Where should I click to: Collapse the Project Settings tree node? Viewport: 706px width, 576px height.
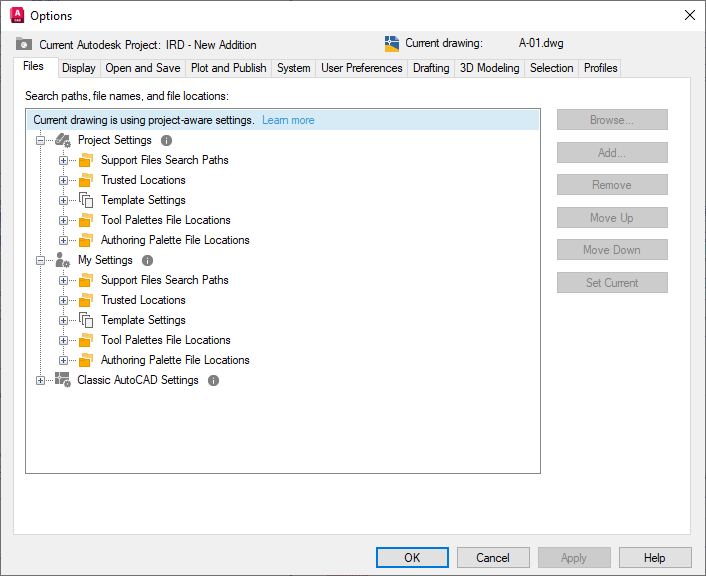(x=41, y=141)
